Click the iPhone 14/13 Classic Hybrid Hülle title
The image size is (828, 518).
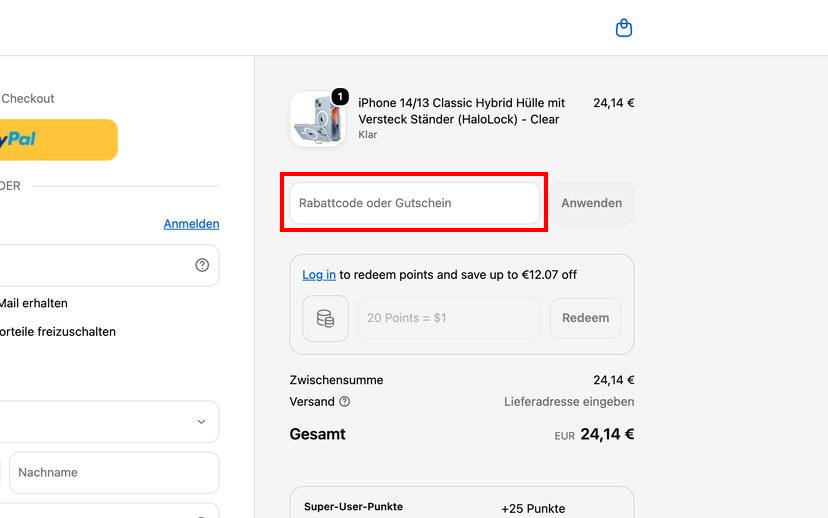point(462,111)
